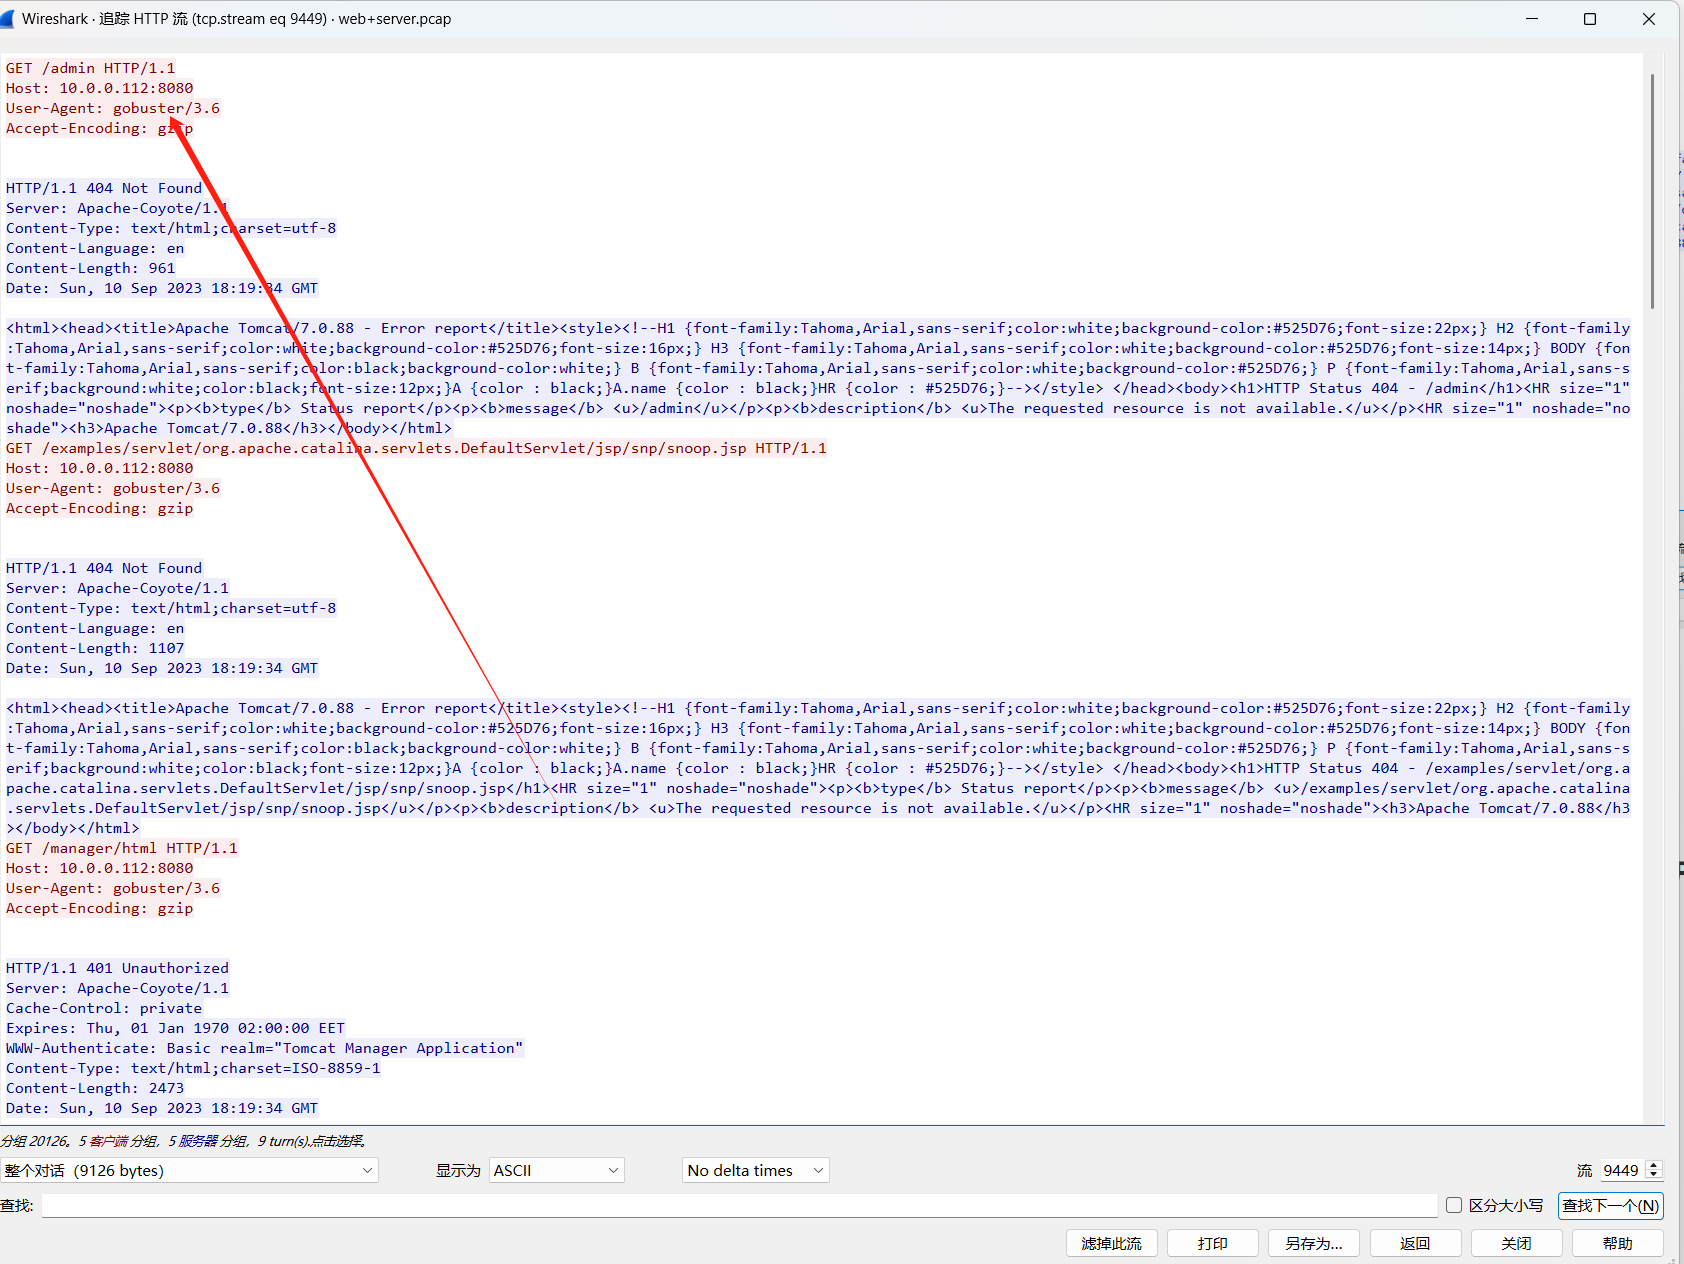Maximize the Wireshark stream window
Screen dimensions: 1684x1264
1590,19
